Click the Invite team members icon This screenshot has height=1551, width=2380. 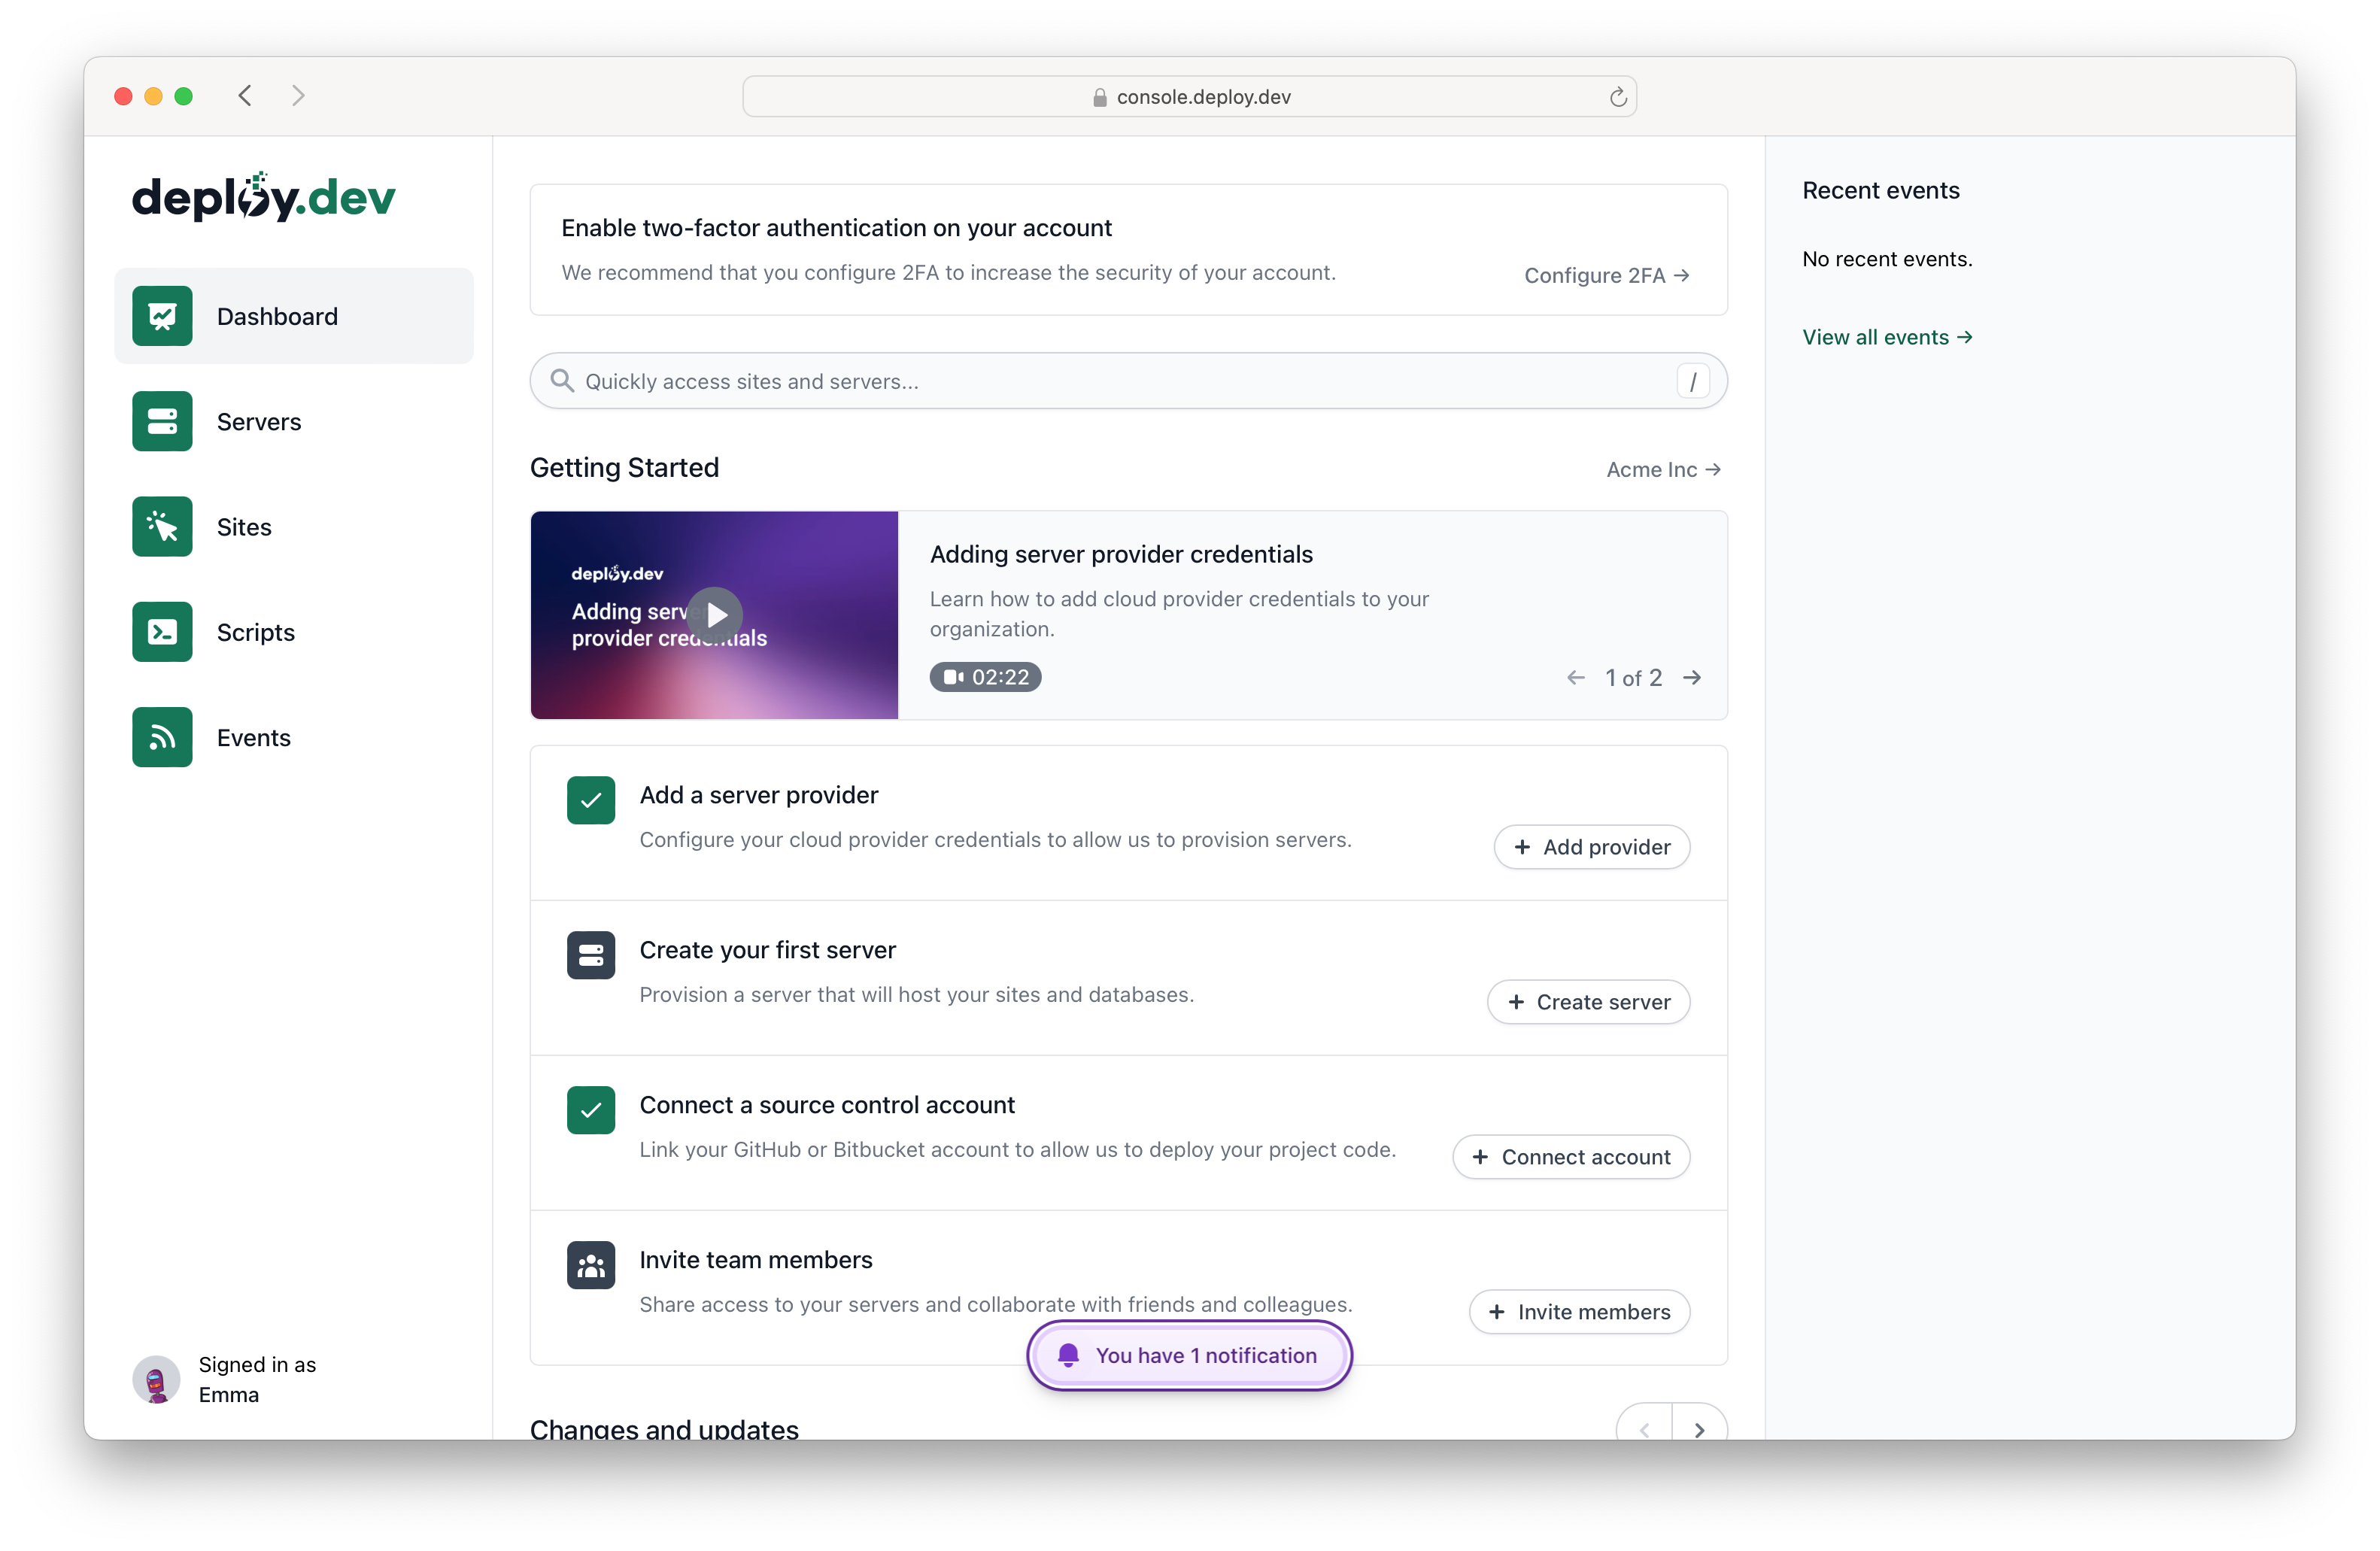pyautogui.click(x=591, y=1265)
